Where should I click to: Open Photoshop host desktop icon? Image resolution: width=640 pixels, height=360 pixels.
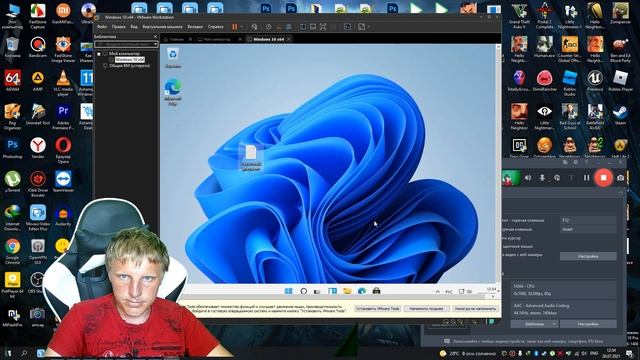click(x=12, y=148)
